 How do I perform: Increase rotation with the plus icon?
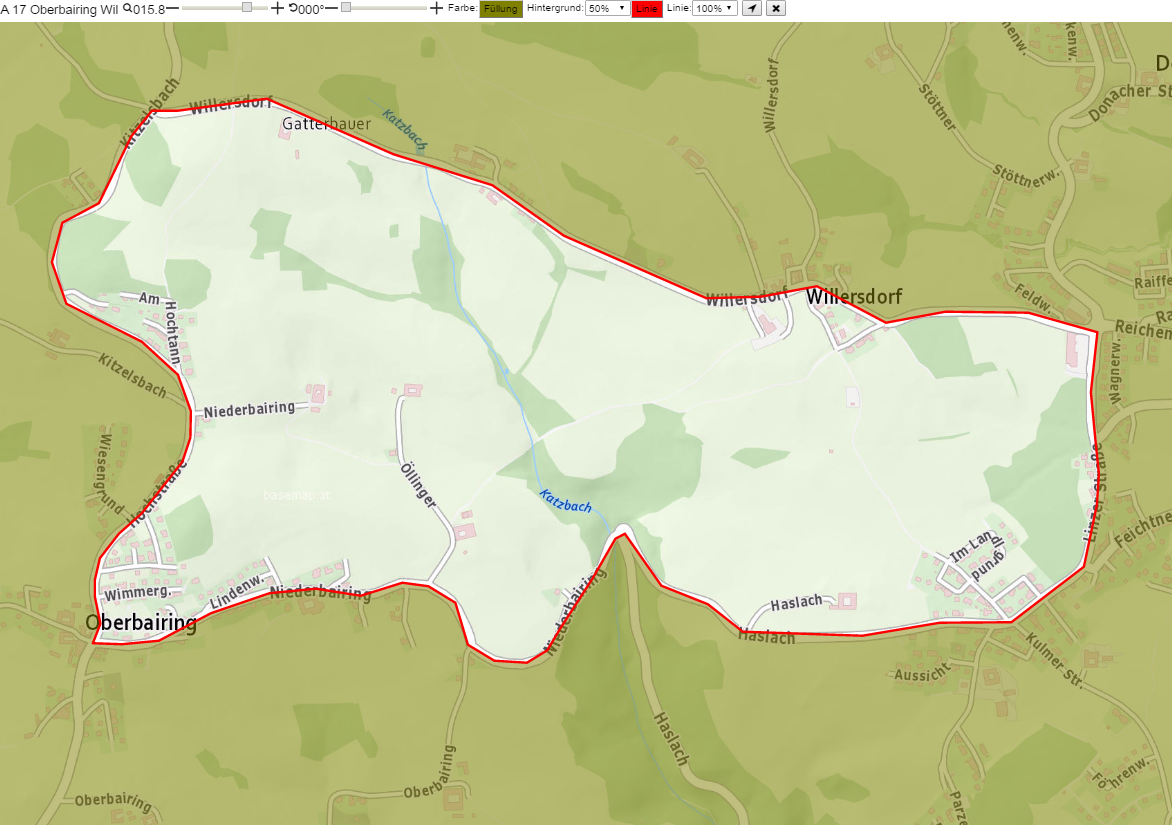(437, 8)
